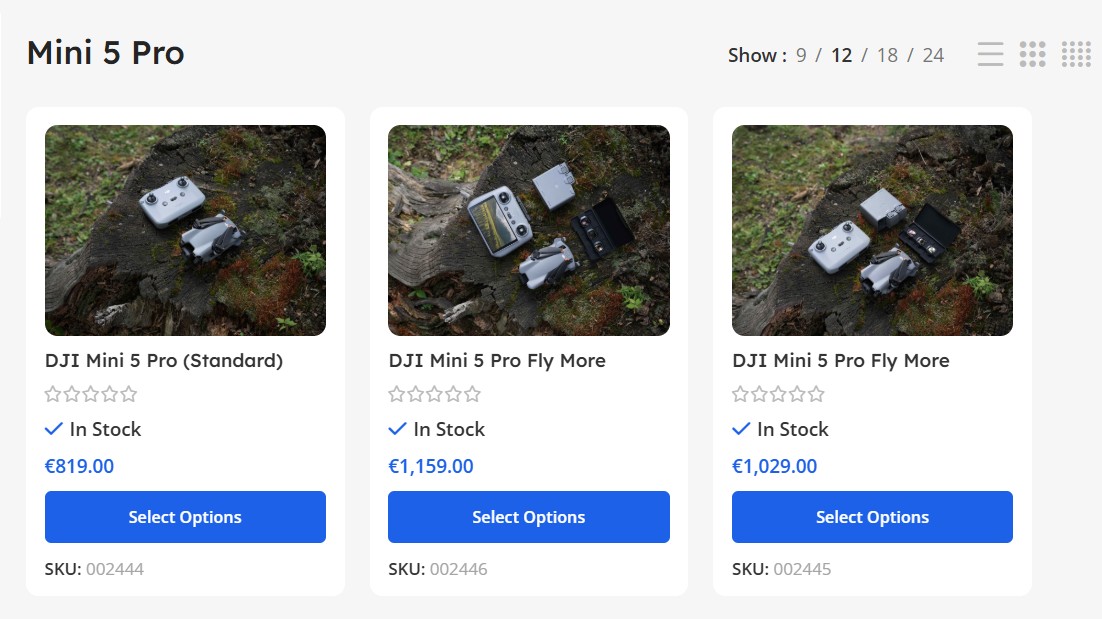1102x619 pixels.
Task: Open the DJI Mini 5 Pro (Standard) title link
Action: [x=164, y=361]
